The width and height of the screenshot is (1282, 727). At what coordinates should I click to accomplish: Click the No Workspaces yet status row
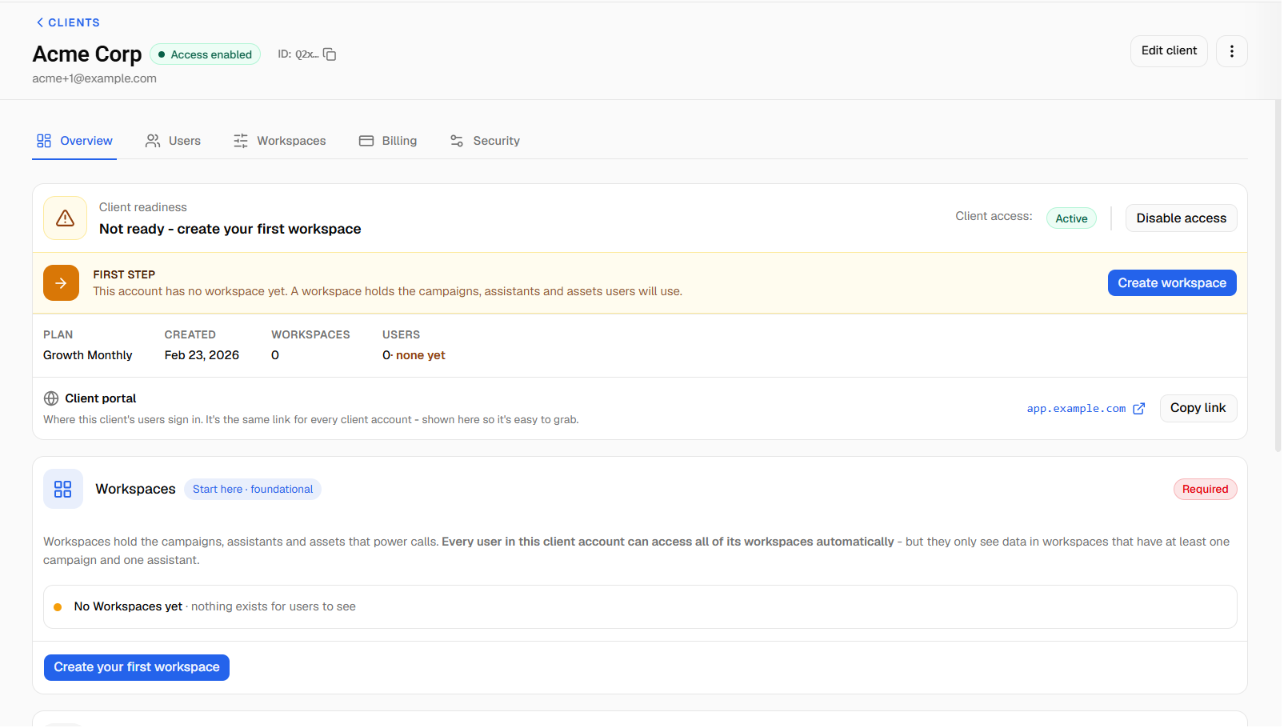[640, 607]
